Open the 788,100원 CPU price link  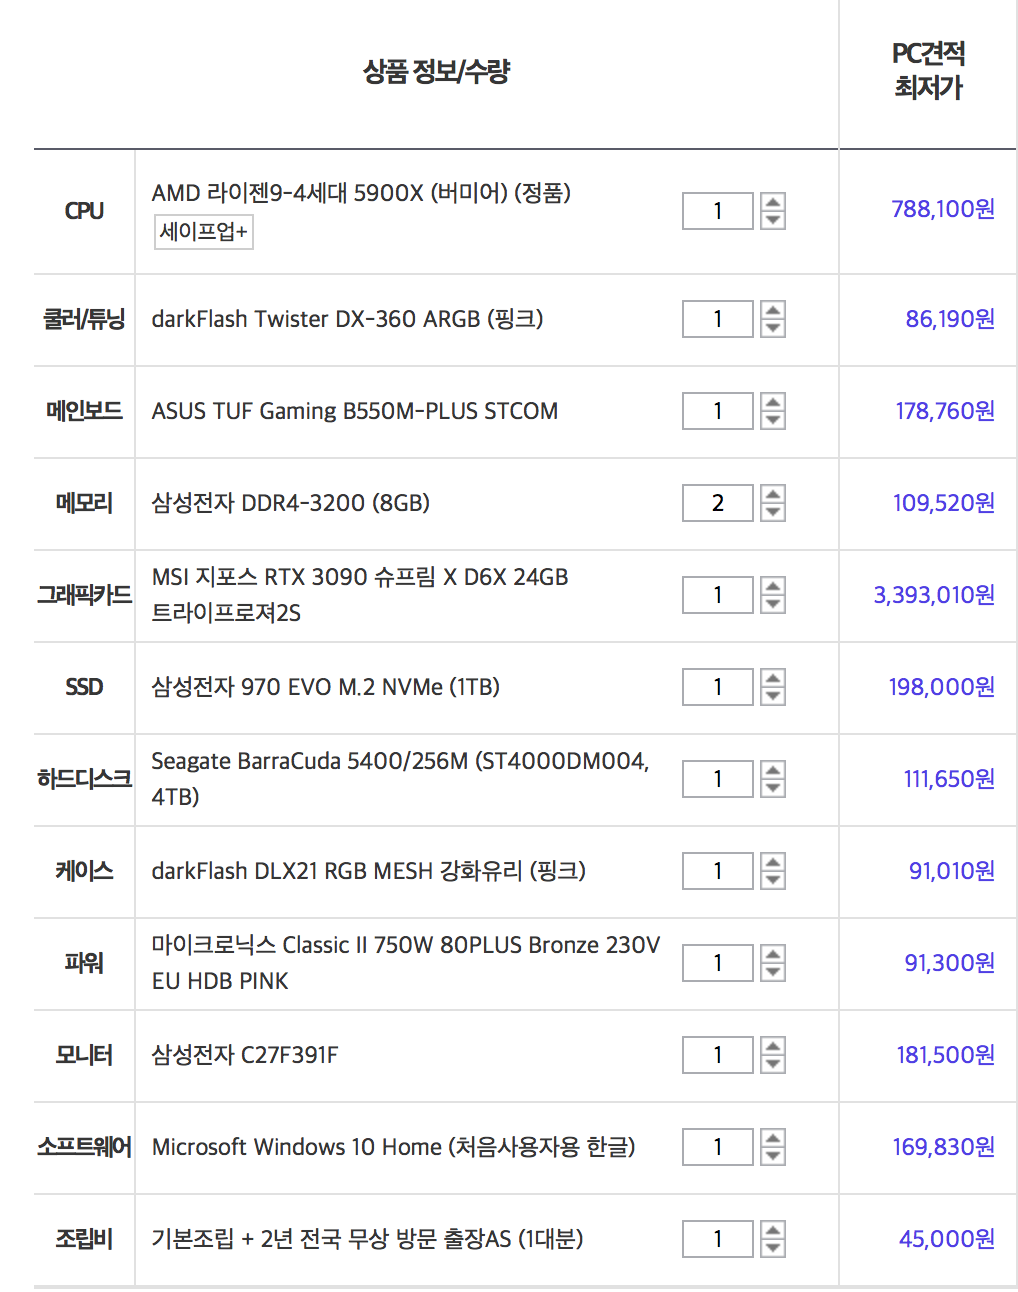click(x=943, y=209)
